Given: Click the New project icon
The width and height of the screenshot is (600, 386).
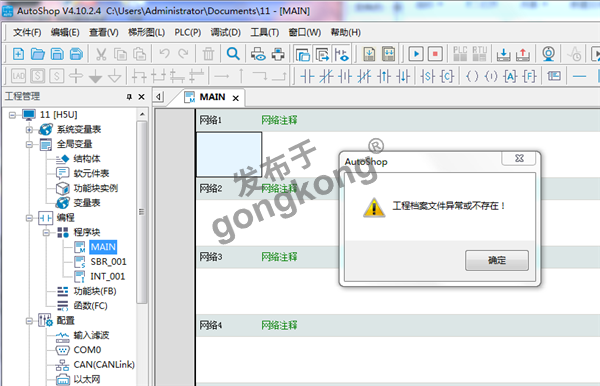Looking at the screenshot, I should [18, 54].
